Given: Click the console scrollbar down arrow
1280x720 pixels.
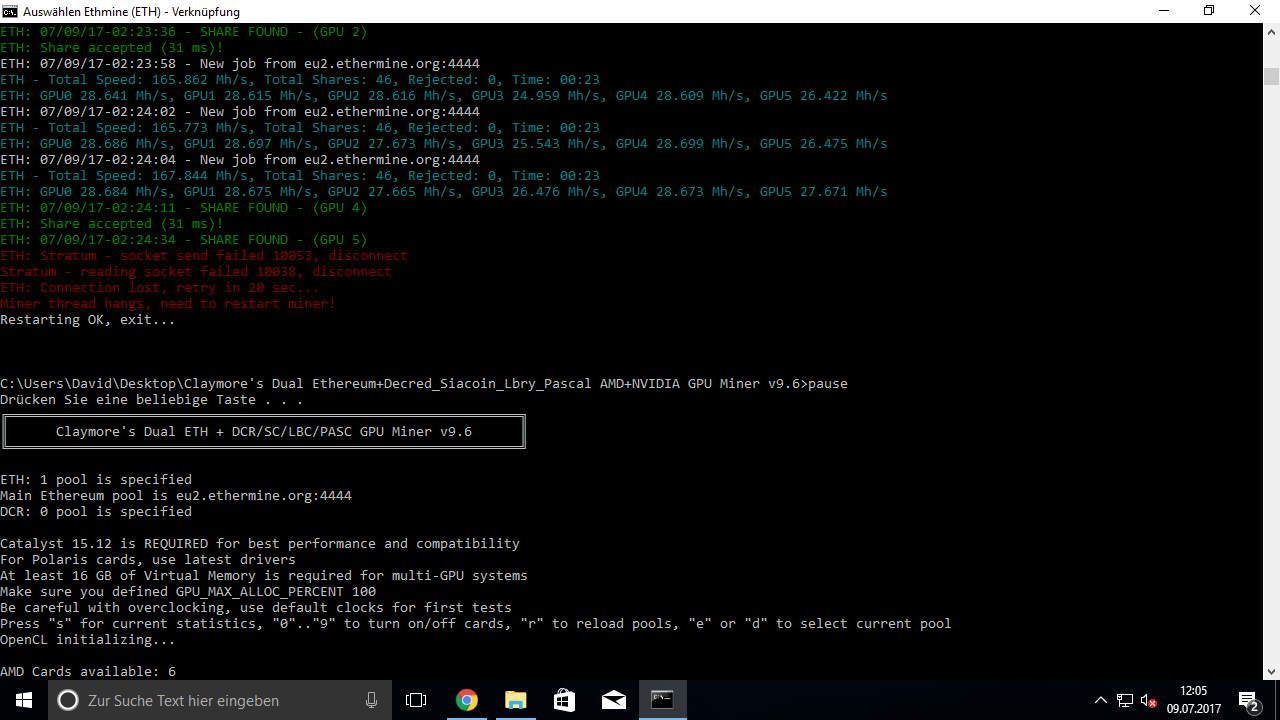Looking at the screenshot, I should [1271, 672].
